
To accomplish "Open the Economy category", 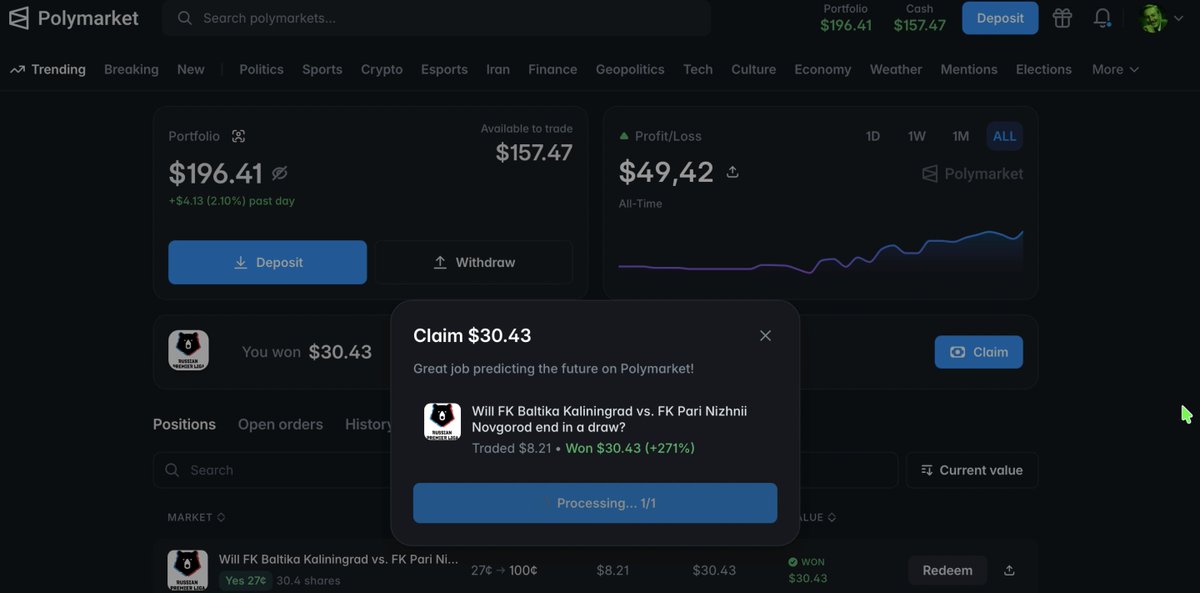I will (x=823, y=69).
